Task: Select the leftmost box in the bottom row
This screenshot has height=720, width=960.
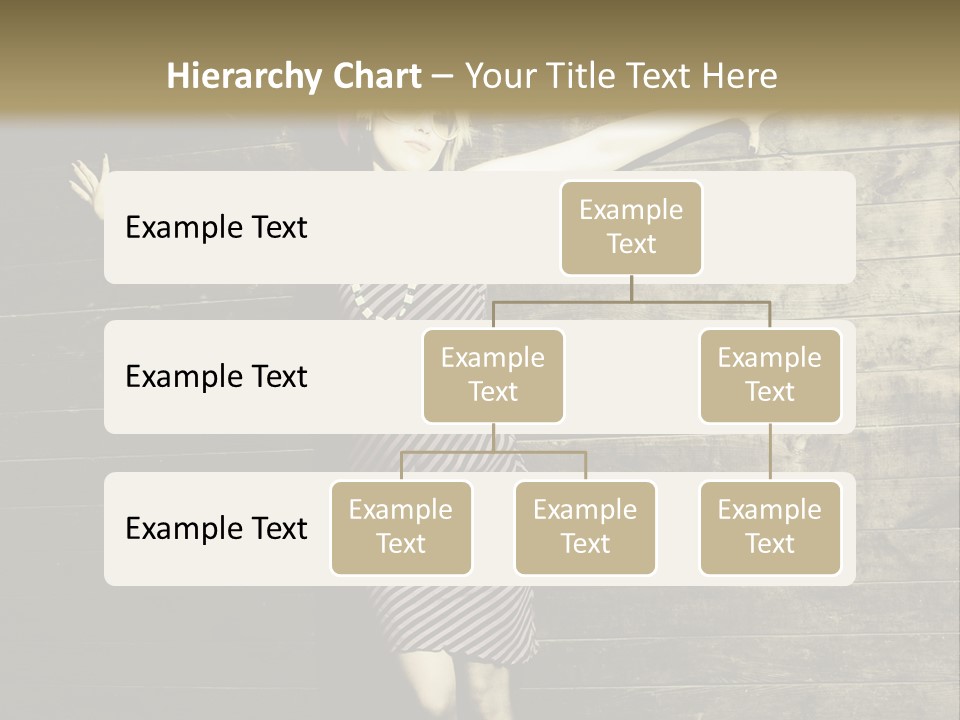Action: [401, 527]
